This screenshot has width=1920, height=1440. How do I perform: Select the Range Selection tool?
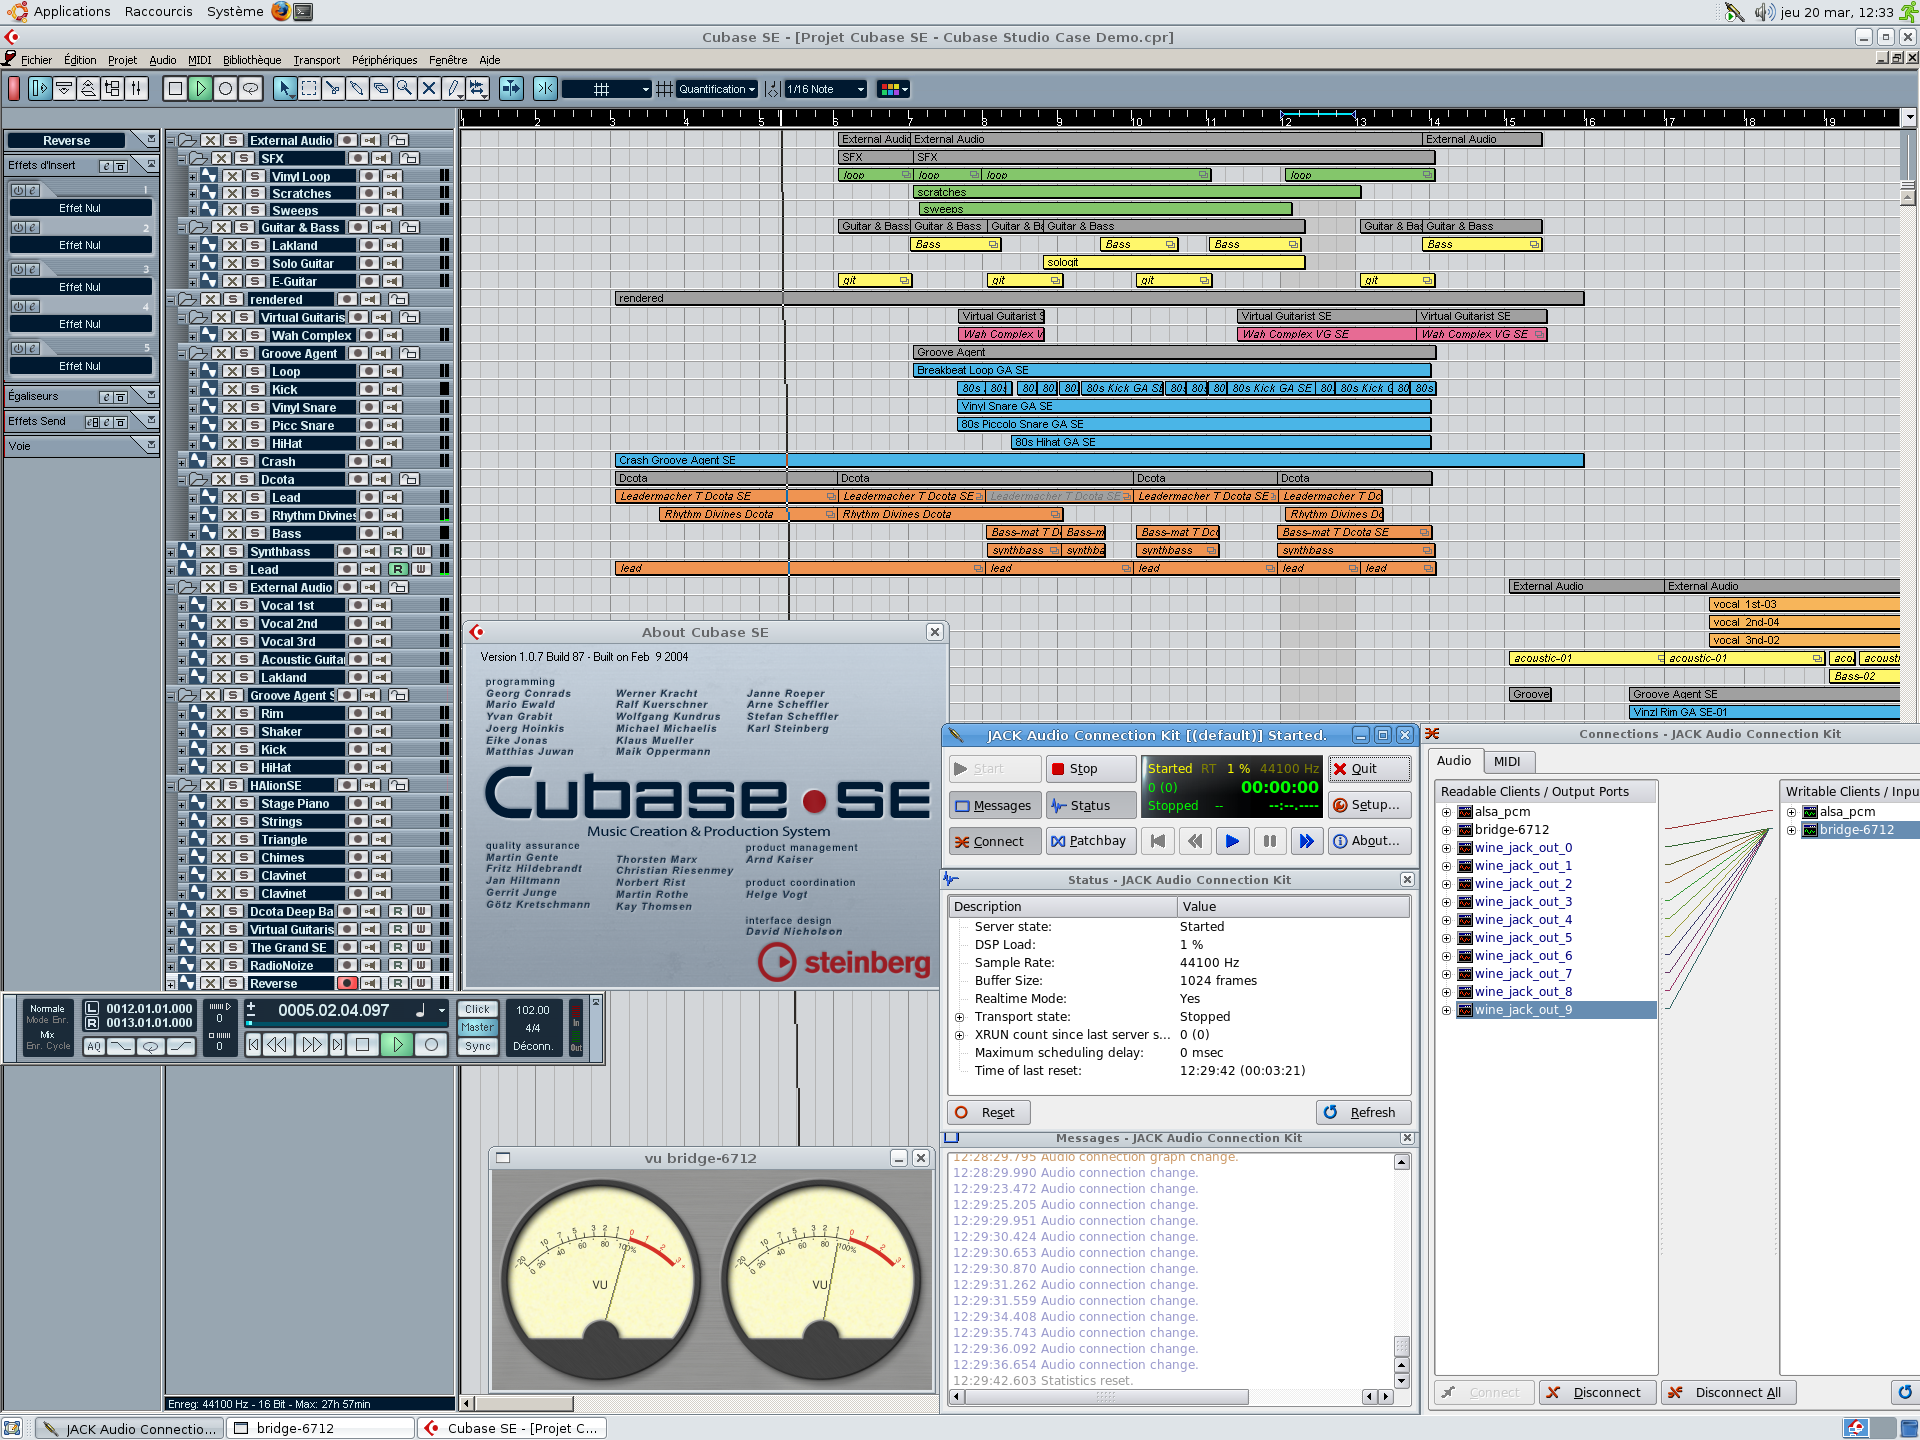coord(309,89)
